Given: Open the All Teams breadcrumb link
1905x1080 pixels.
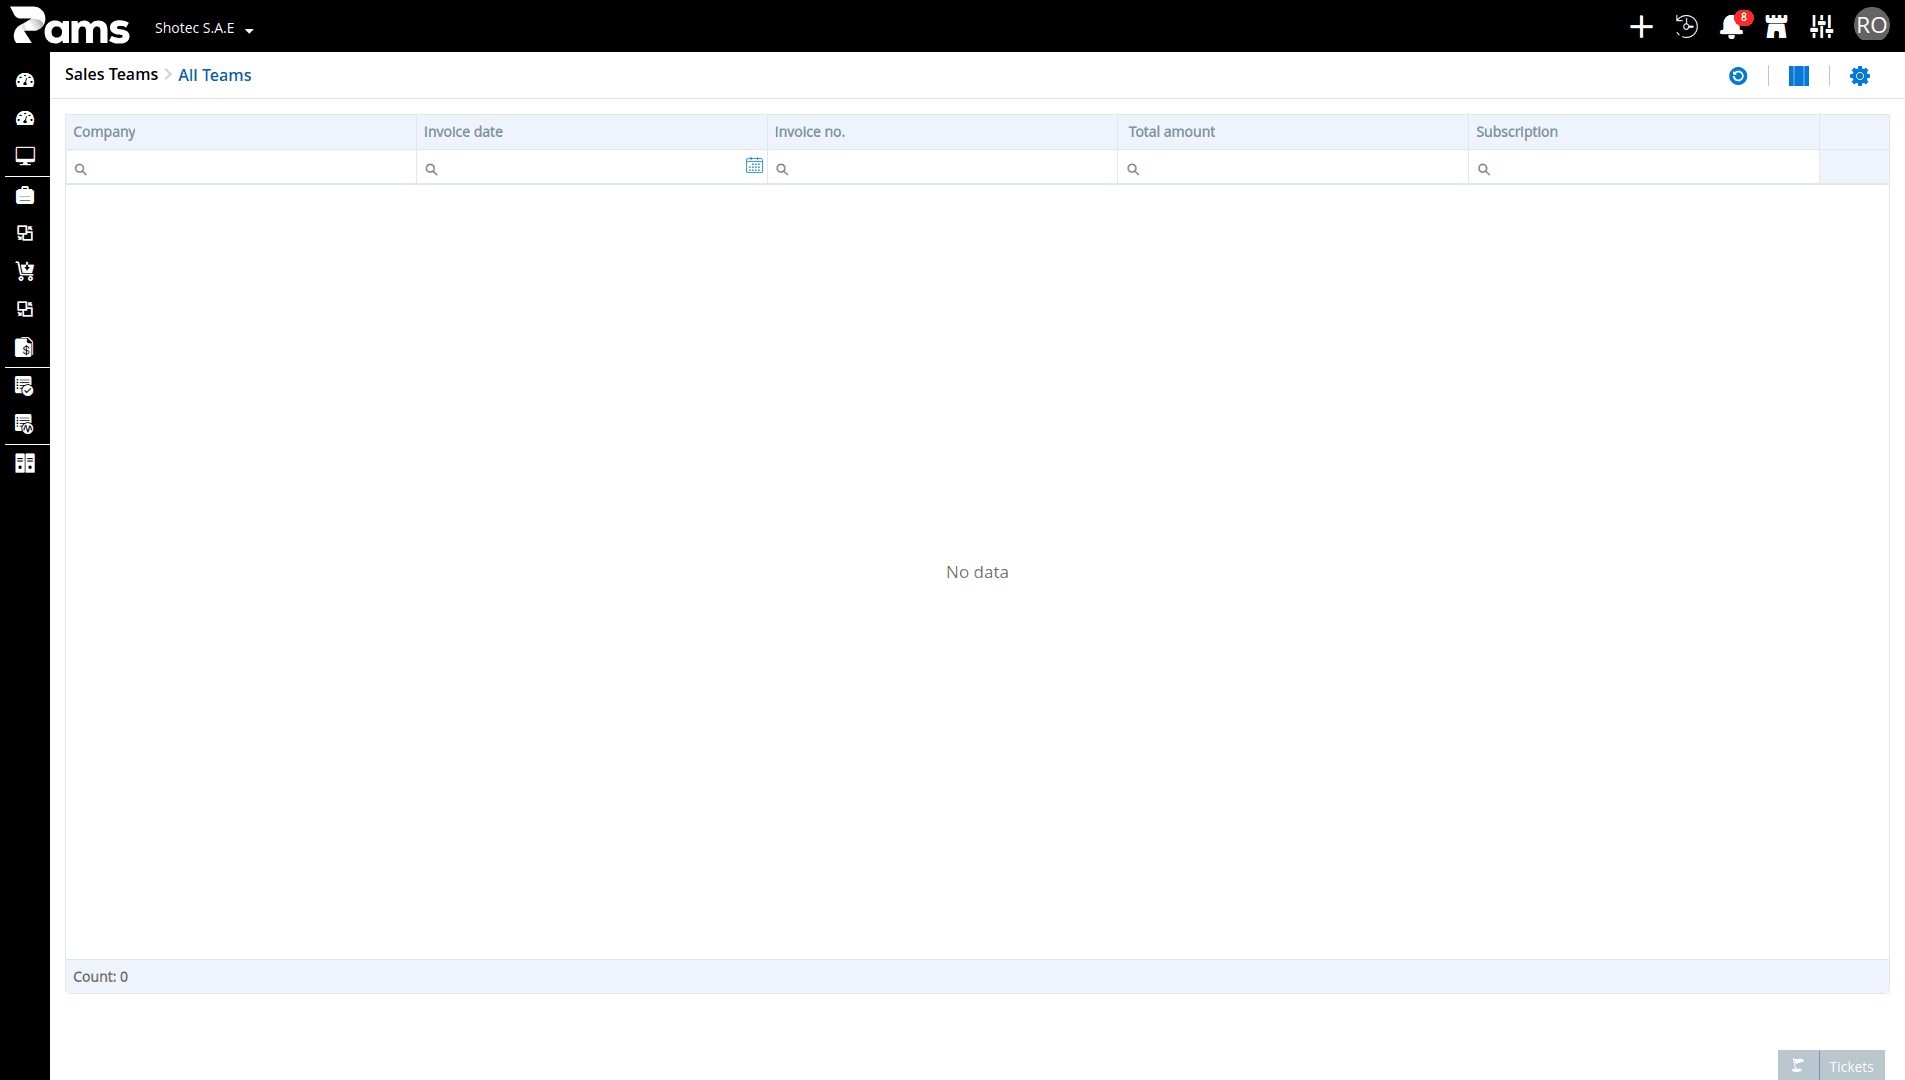Looking at the screenshot, I should pos(215,75).
